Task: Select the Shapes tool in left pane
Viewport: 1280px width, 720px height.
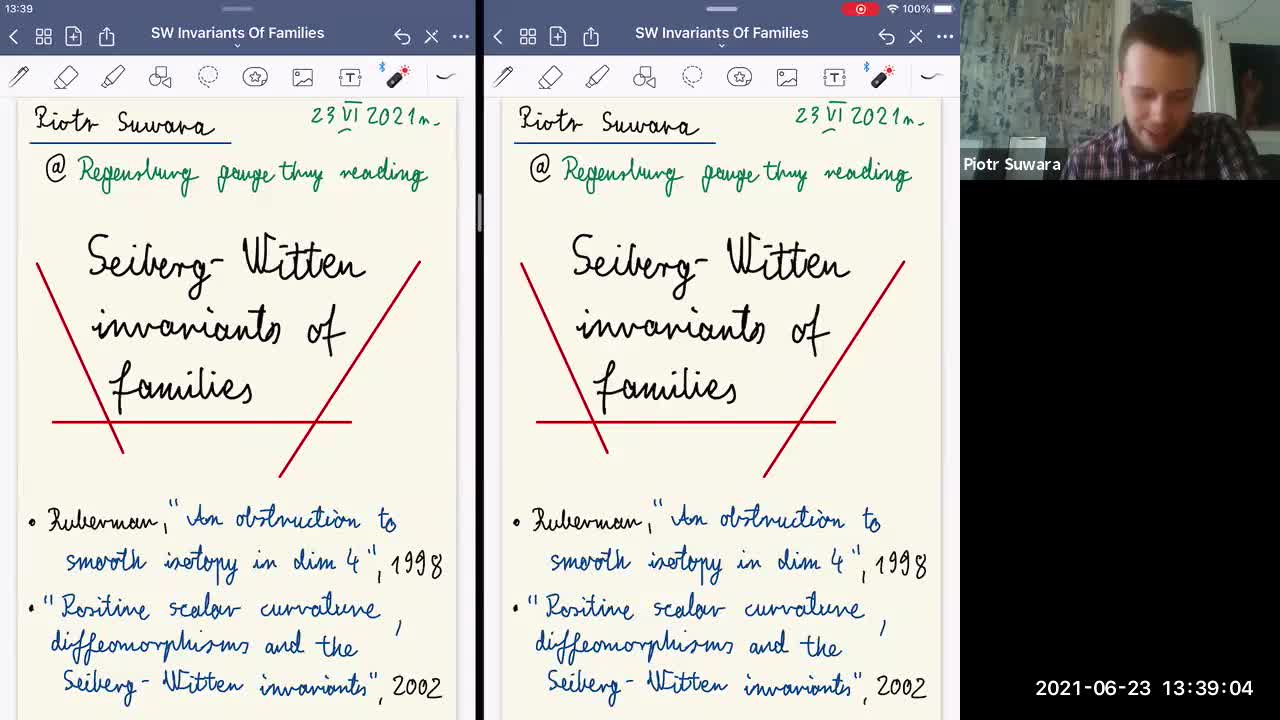Action: pyautogui.click(x=160, y=77)
